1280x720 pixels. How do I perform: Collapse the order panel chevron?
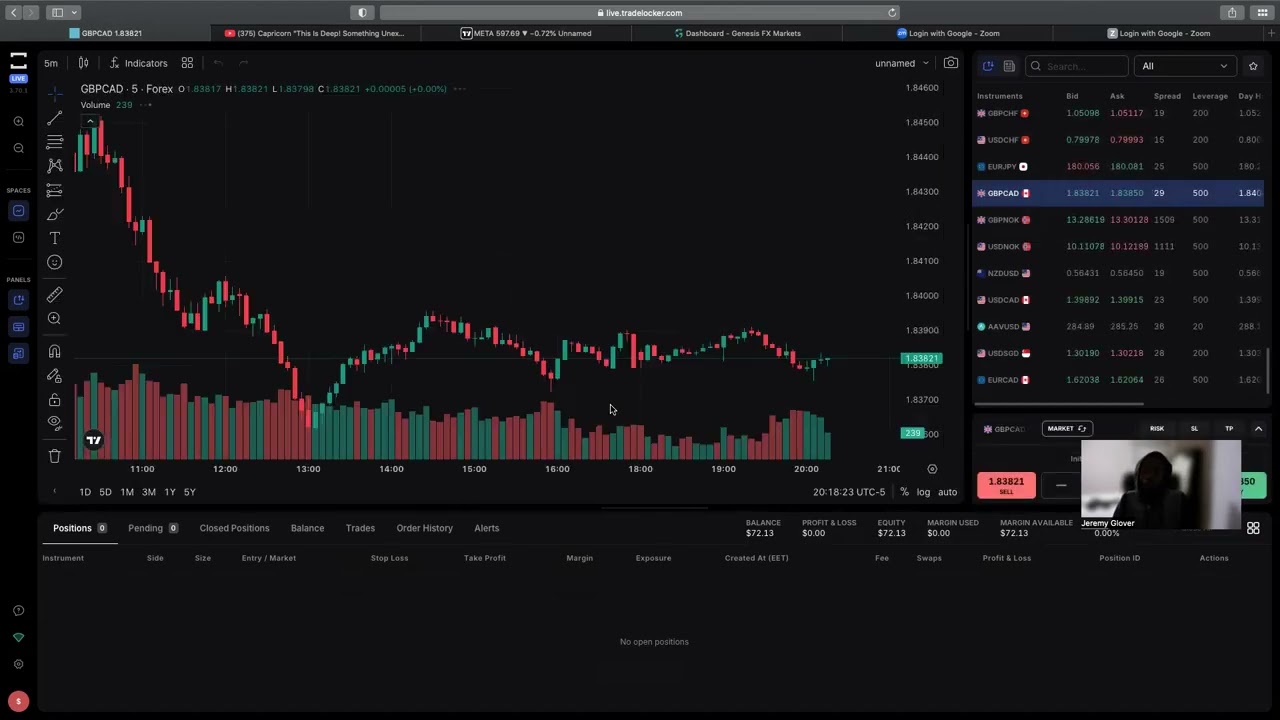[1258, 429]
